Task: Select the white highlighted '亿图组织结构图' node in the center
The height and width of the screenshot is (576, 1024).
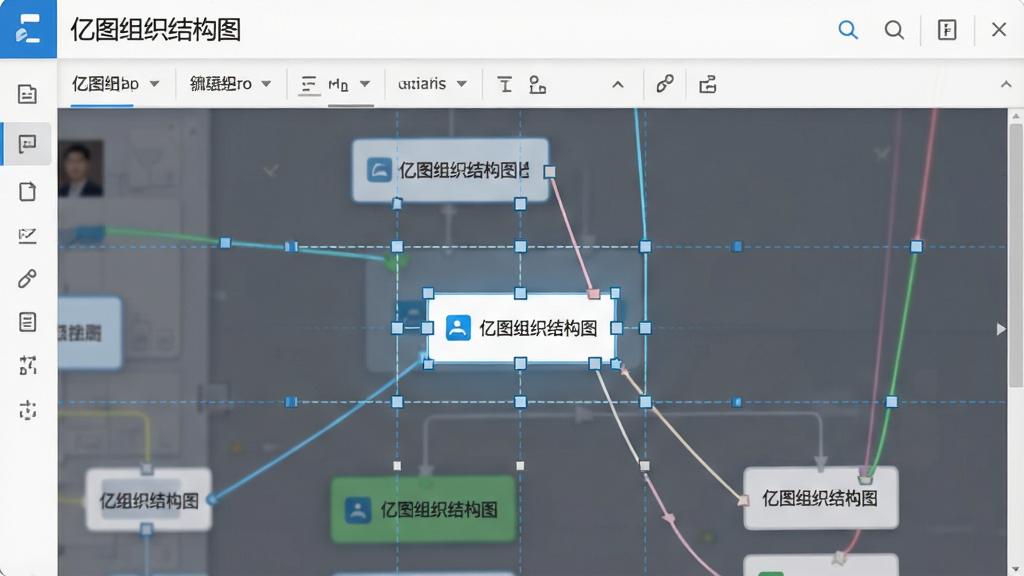Action: tap(521, 328)
